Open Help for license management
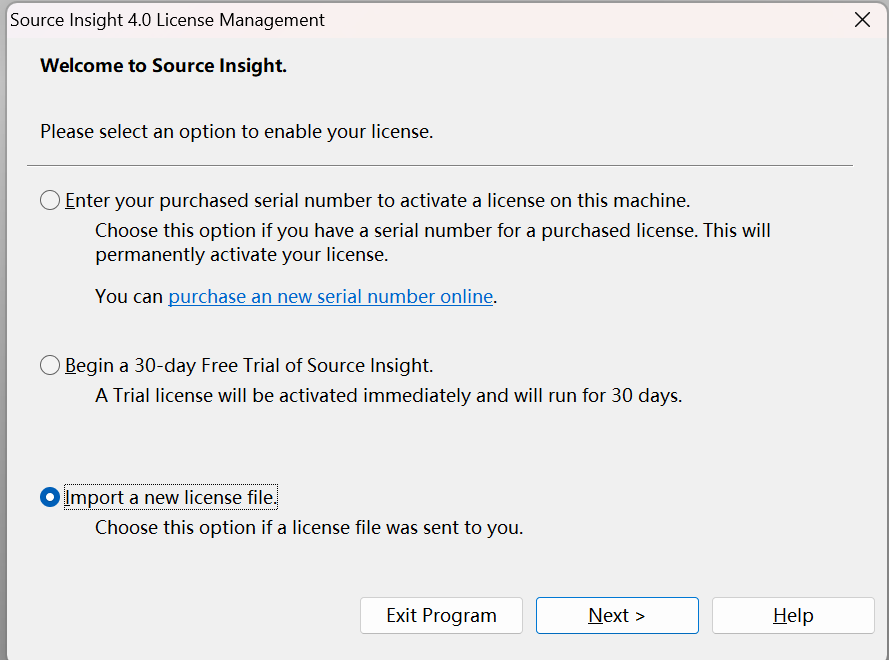 (793, 615)
